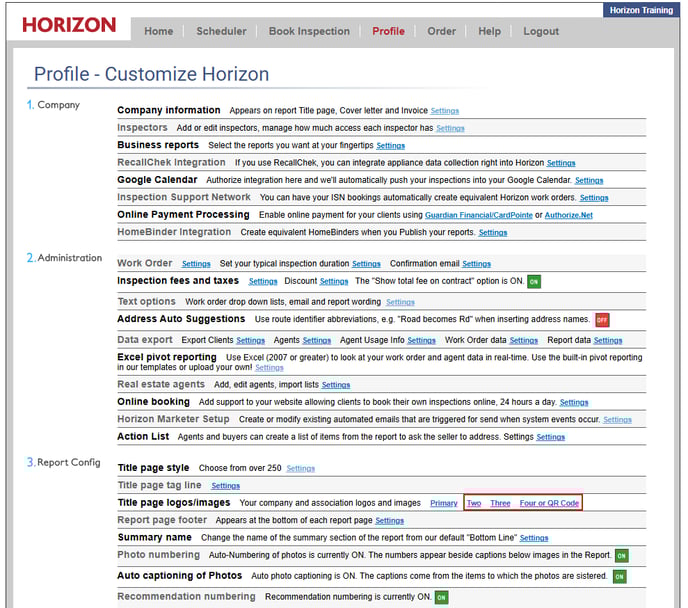Click the Horizon logo

(x=69, y=25)
